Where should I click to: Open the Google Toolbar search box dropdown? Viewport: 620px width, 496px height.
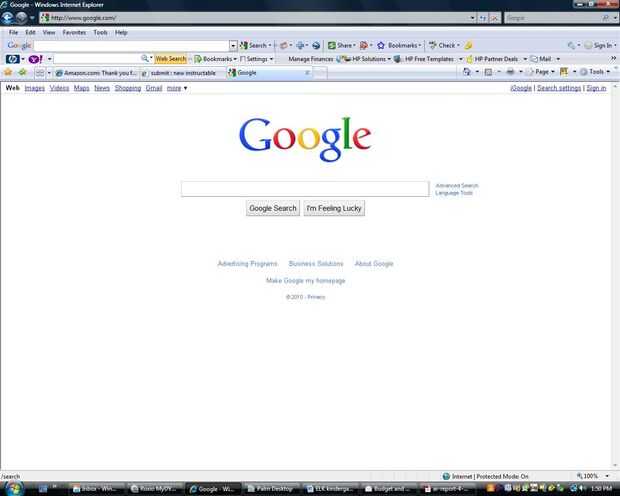tap(233, 45)
